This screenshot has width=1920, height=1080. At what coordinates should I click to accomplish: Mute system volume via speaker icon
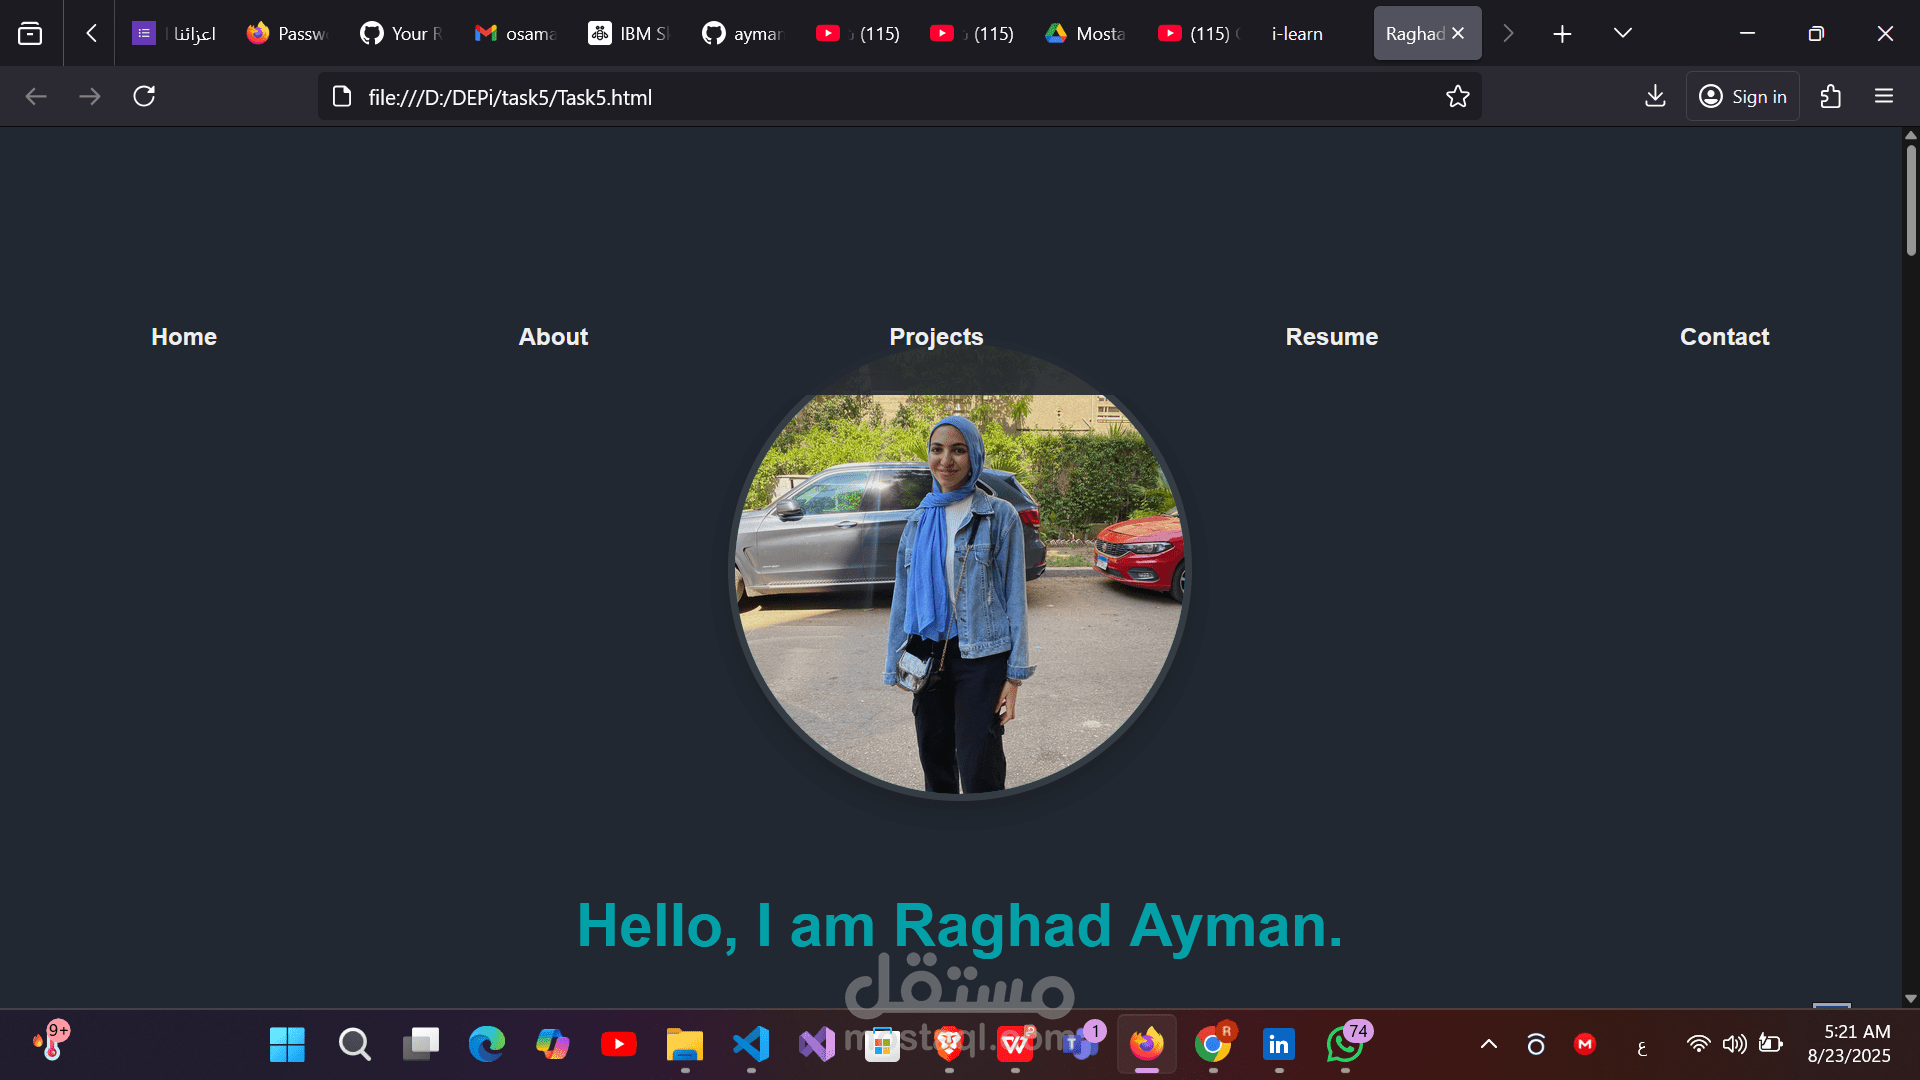[x=1735, y=1044]
